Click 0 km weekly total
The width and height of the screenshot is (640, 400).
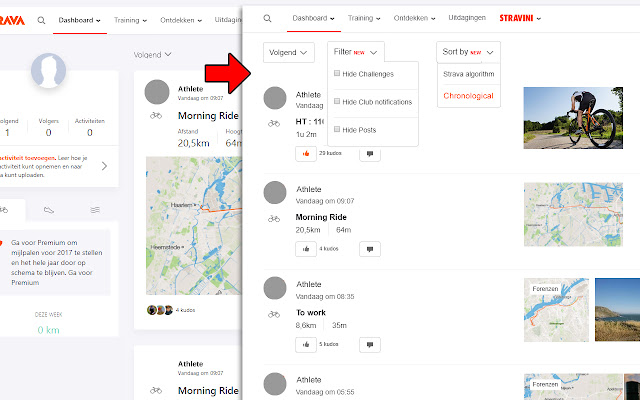click(x=49, y=330)
